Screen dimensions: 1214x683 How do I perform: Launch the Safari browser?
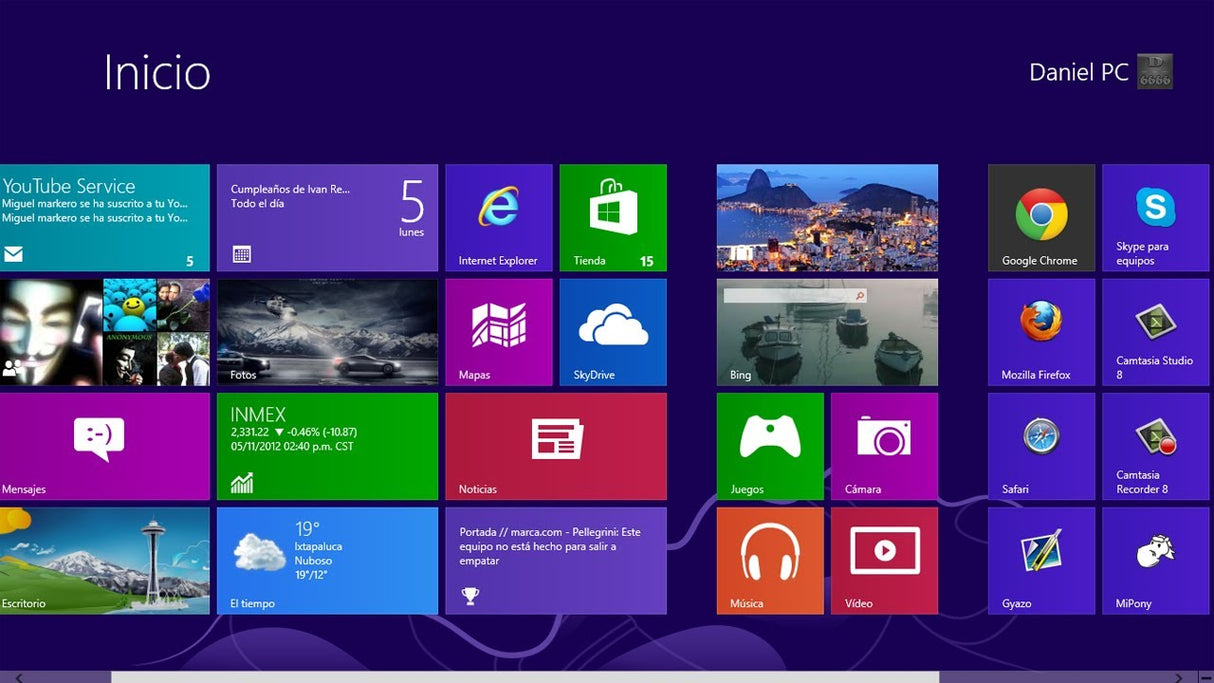click(x=1040, y=446)
